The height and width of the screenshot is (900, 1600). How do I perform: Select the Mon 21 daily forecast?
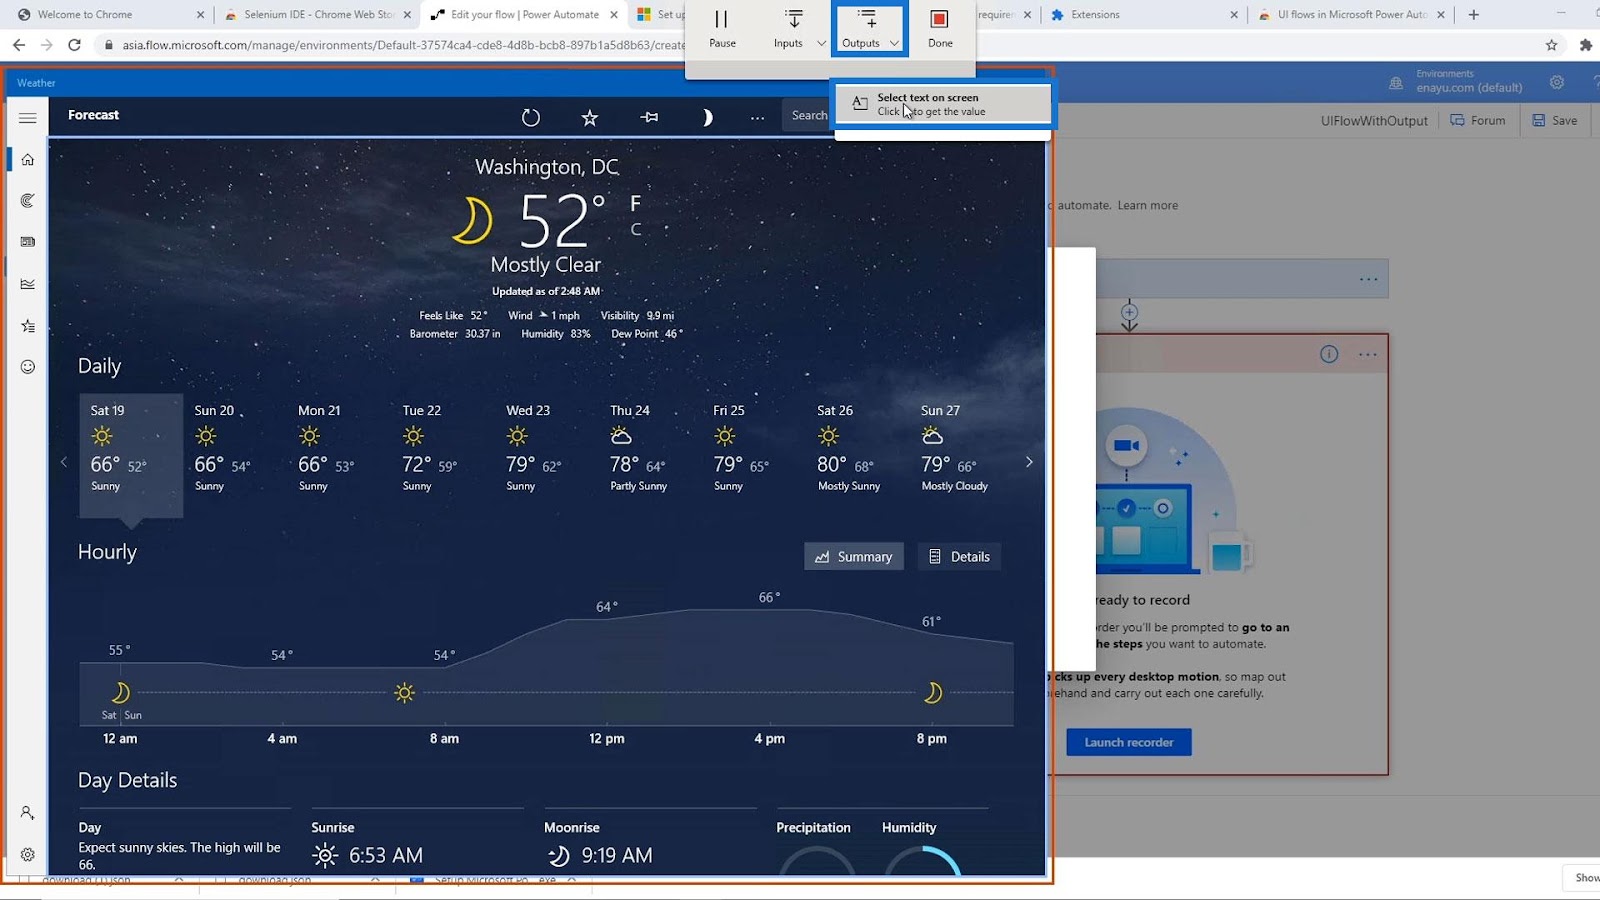[x=339, y=455]
